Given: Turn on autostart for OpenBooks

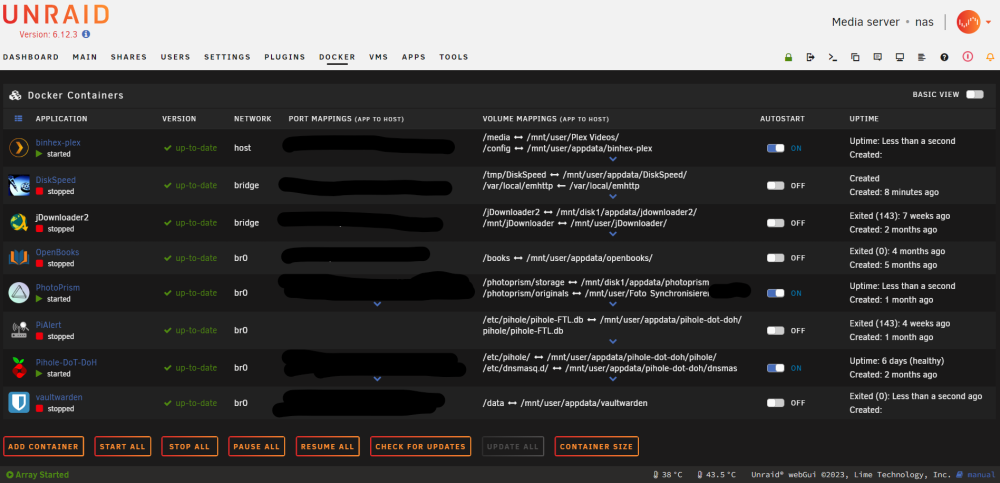Looking at the screenshot, I should tap(776, 258).
